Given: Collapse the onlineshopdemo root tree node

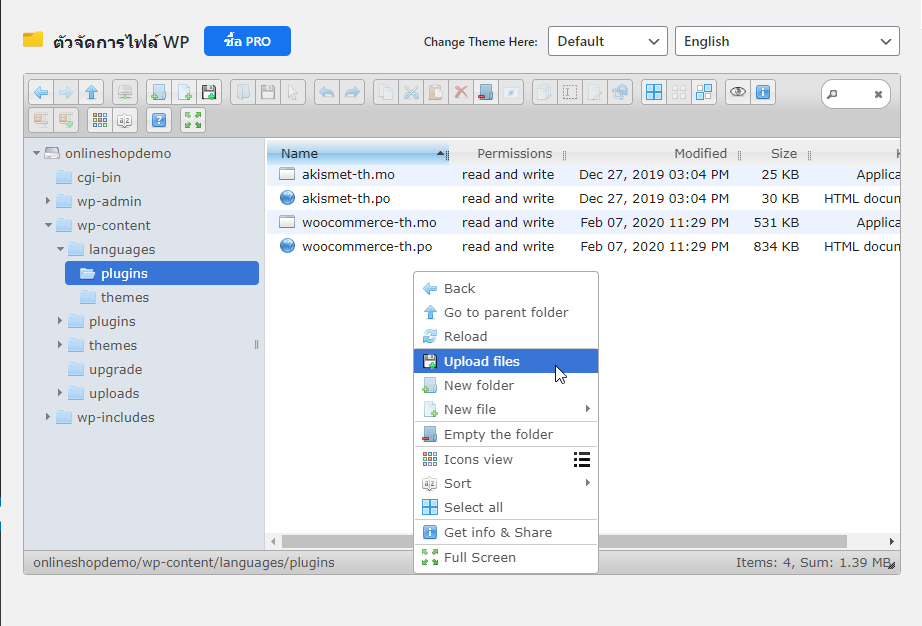Looking at the screenshot, I should tap(36, 153).
